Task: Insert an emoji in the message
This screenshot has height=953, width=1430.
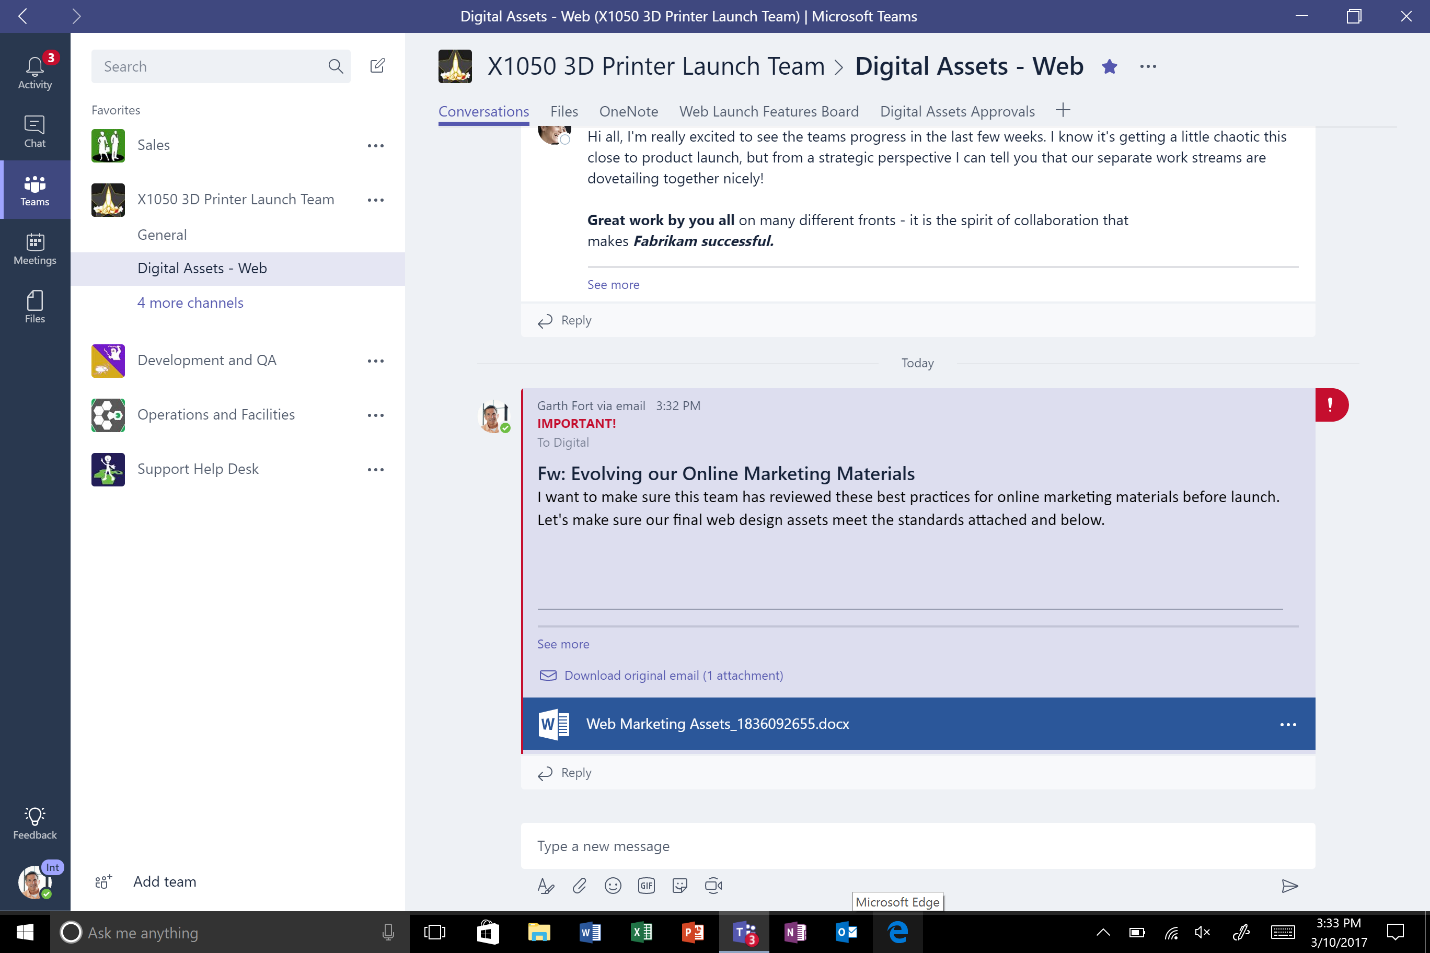Action: click(613, 885)
